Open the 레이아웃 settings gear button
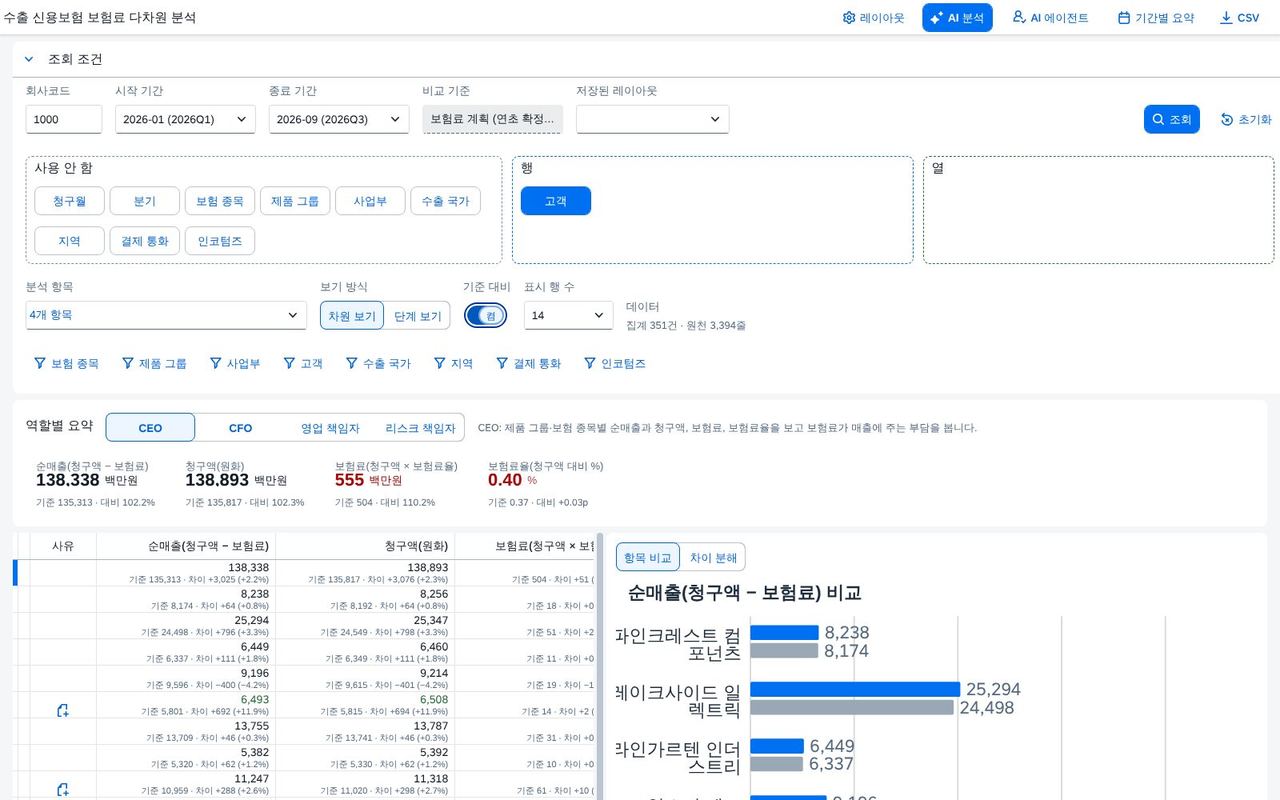This screenshot has height=800, width=1280. [x=873, y=18]
